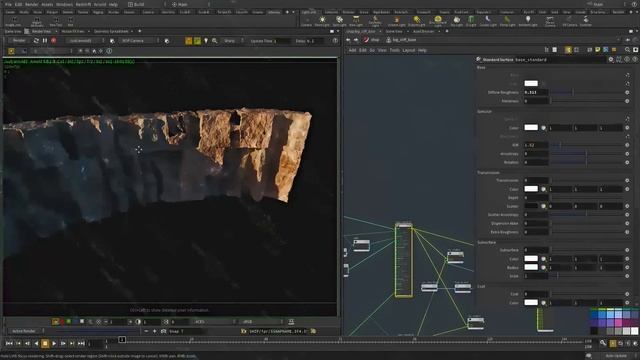Open the network editor Add menu
640x360 pixels.
[x=352, y=50]
